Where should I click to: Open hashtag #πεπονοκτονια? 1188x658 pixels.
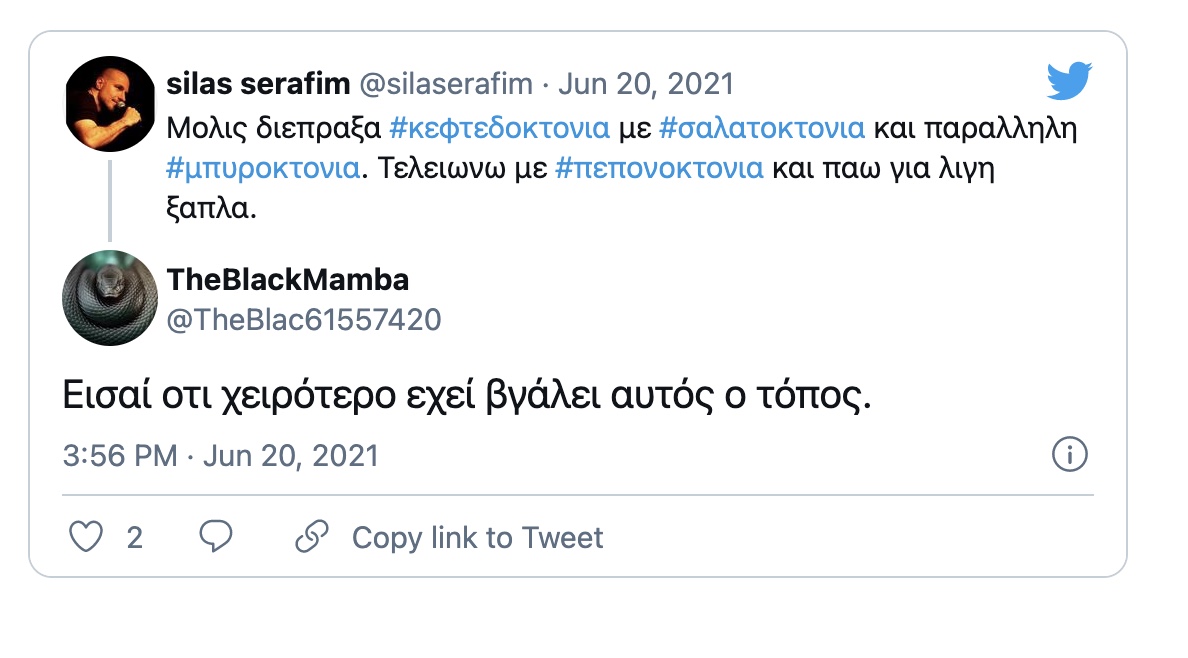(x=658, y=167)
